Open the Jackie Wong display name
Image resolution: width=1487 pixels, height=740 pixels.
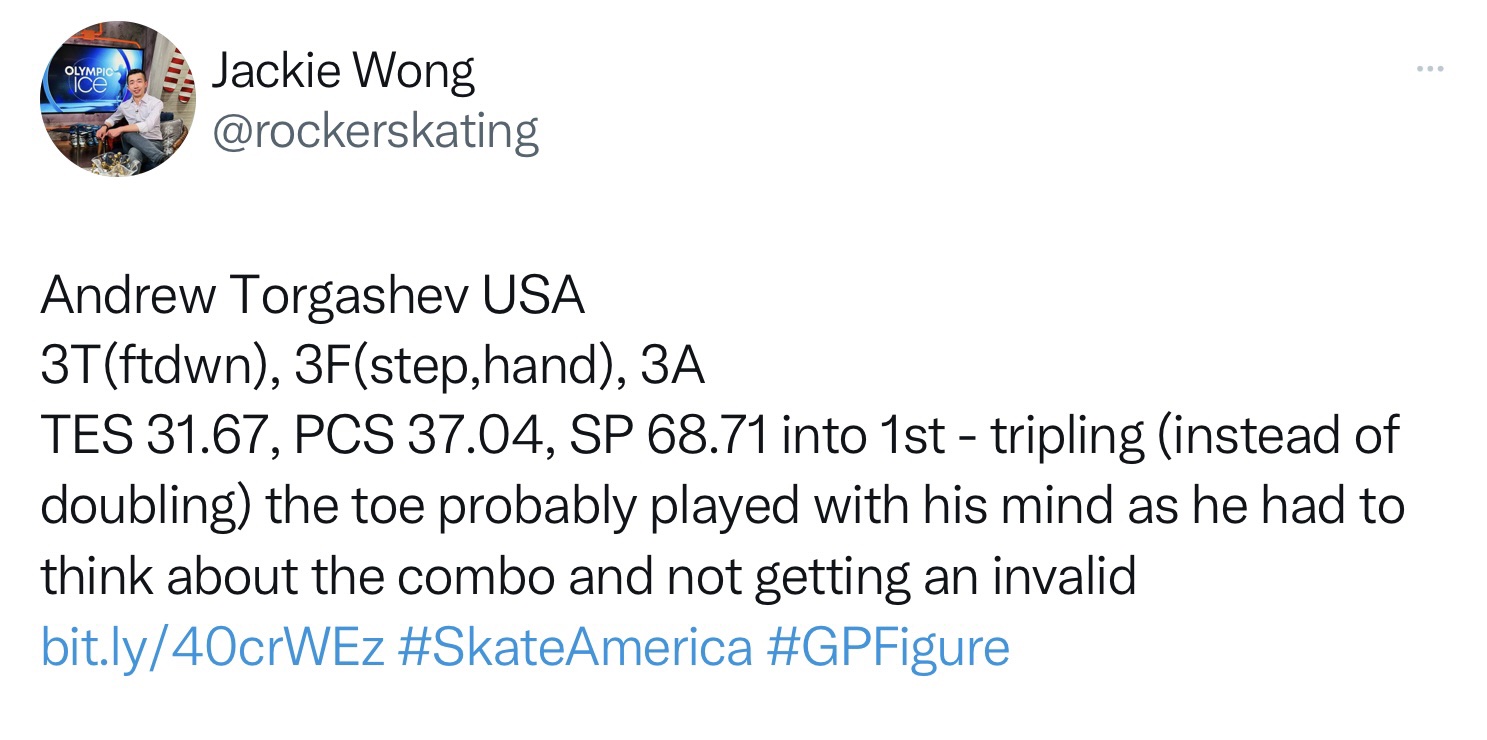pyautogui.click(x=343, y=73)
